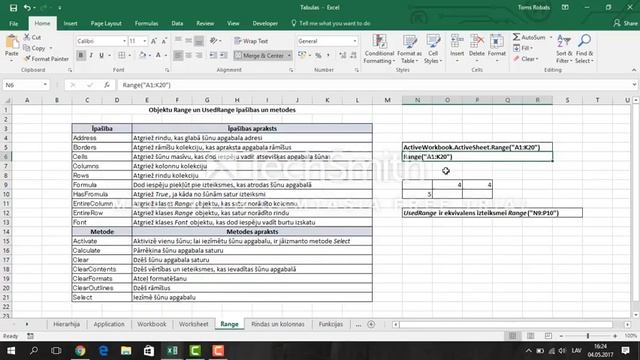Screen dimensions: 640x360
Task: Undo the last action
Action: click(27, 8)
